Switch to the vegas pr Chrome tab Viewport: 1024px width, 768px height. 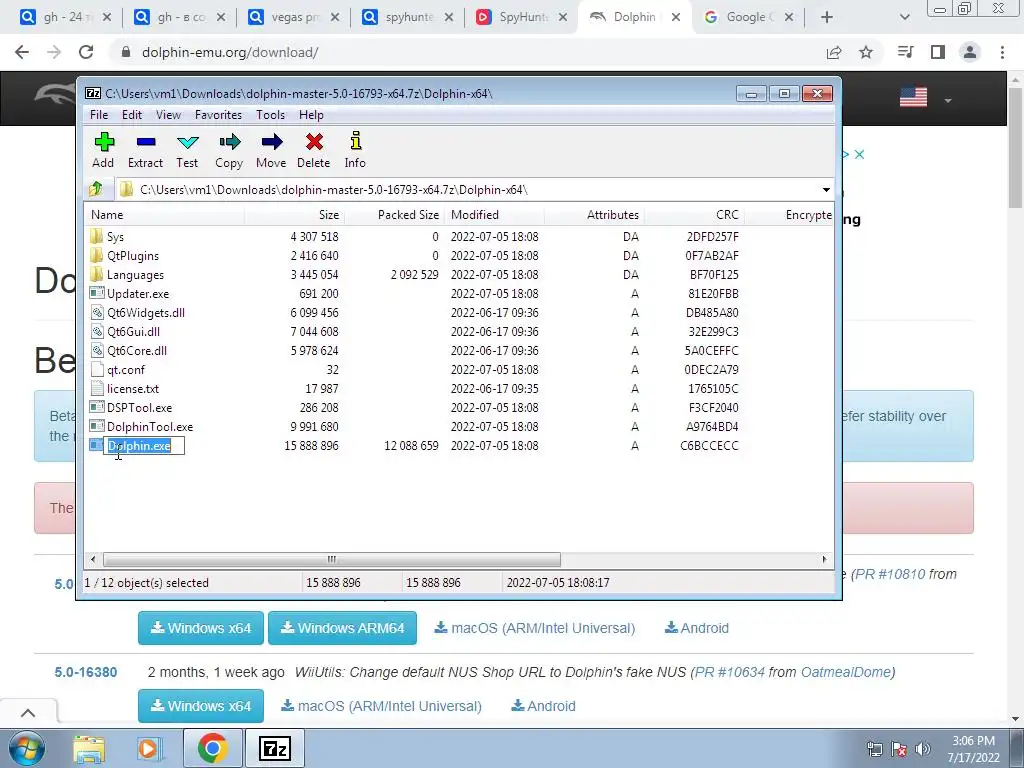click(293, 17)
